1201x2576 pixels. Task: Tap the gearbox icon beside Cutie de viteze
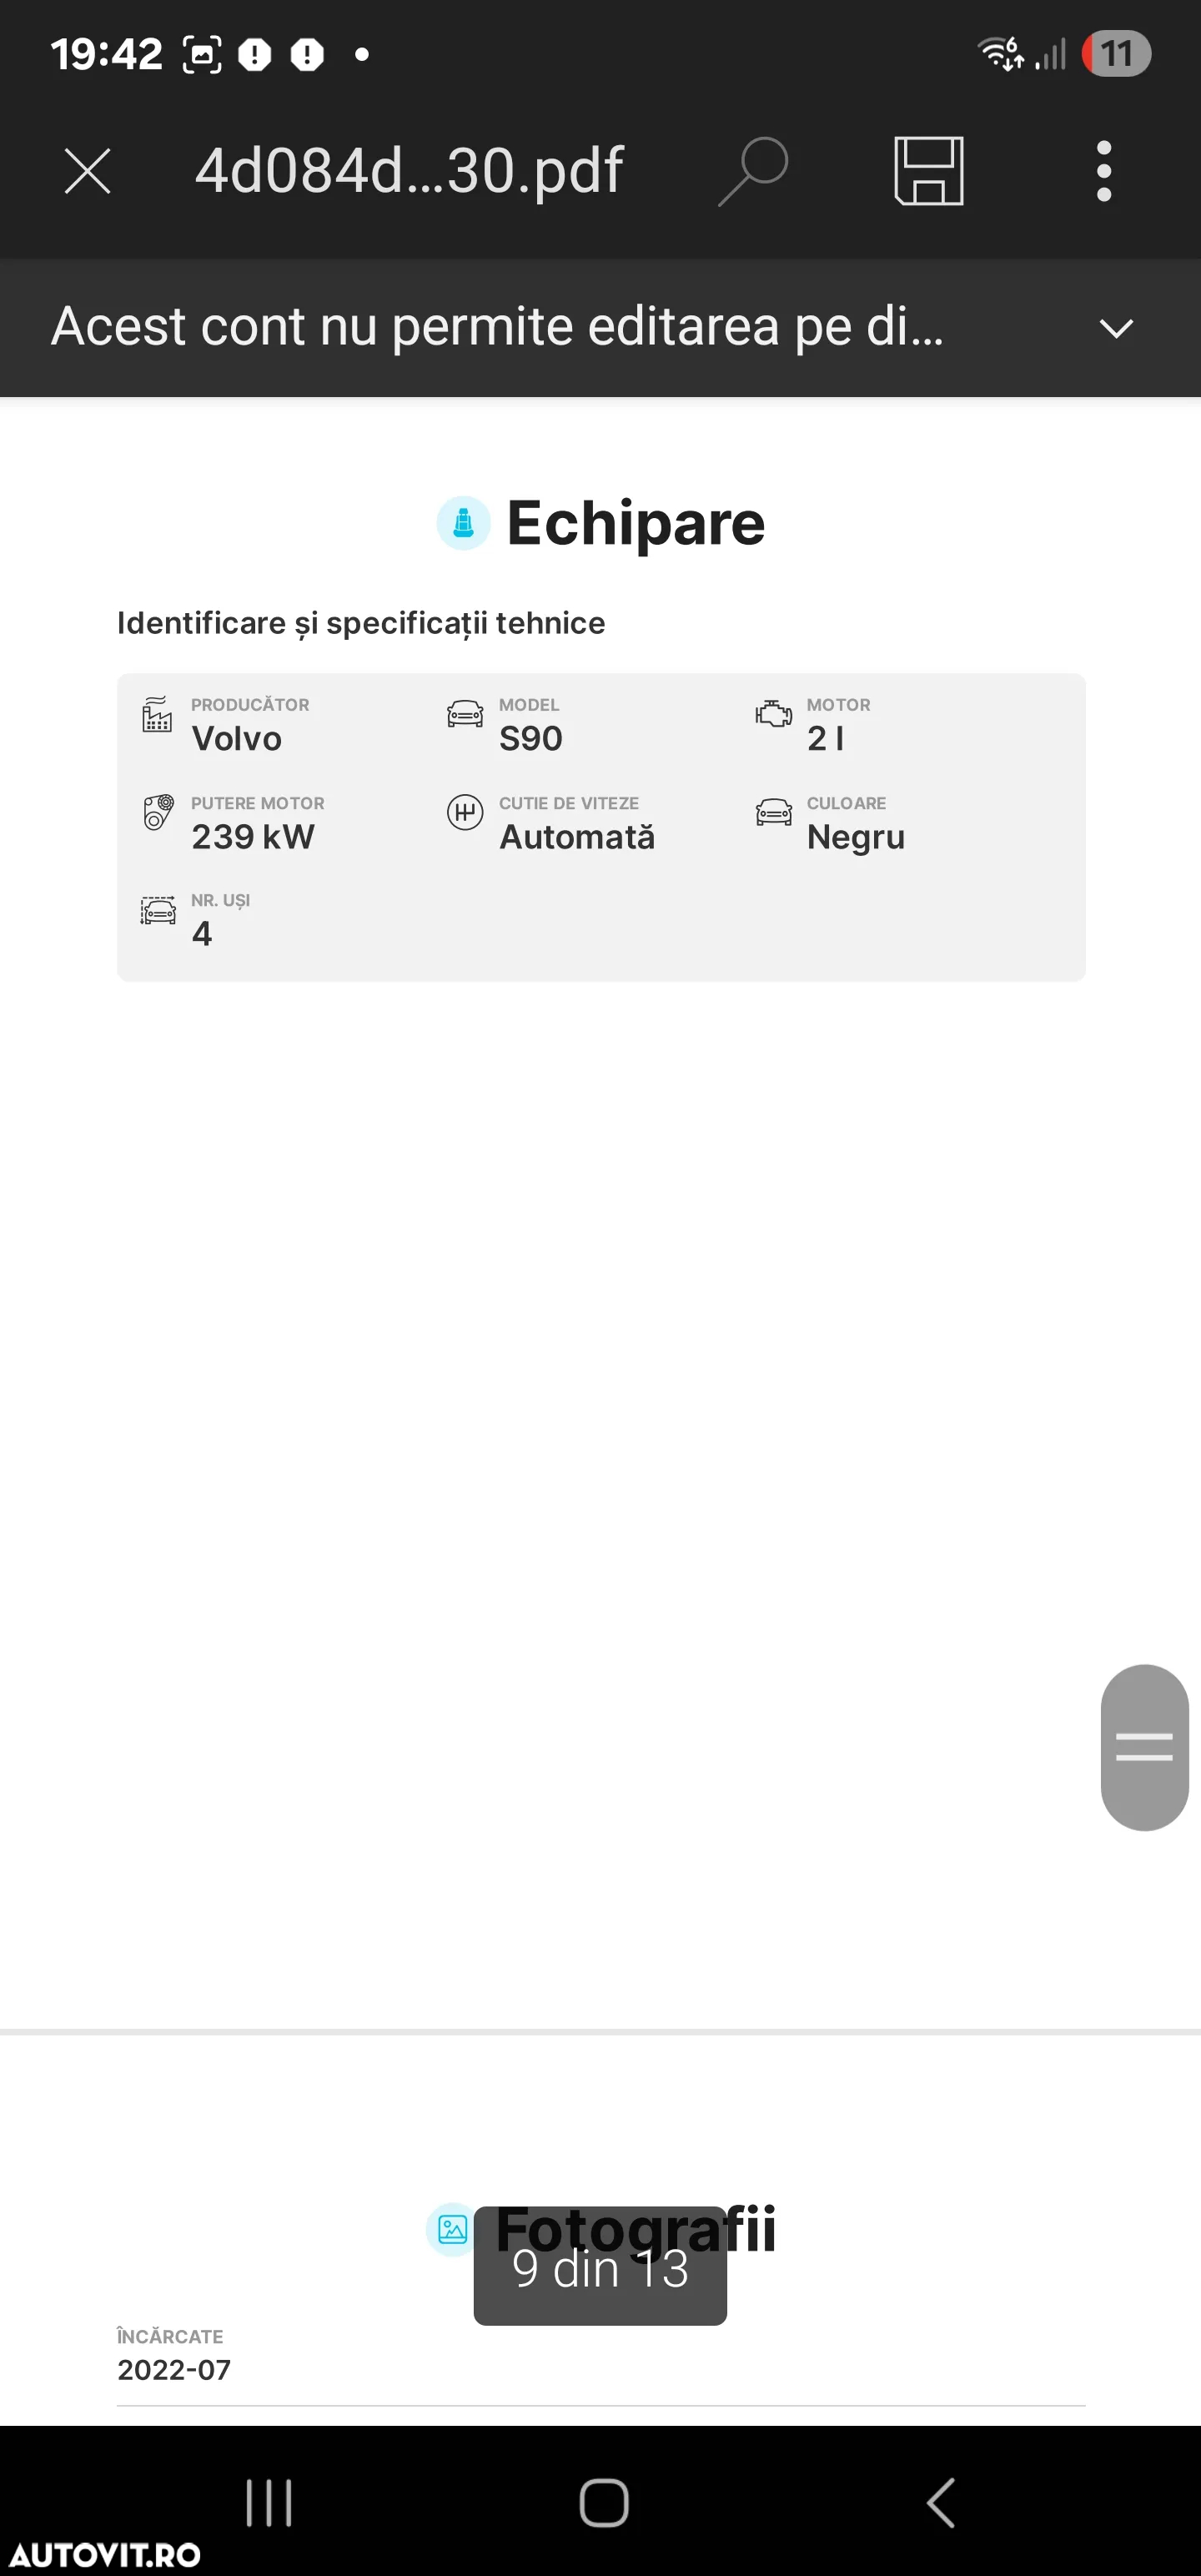click(465, 812)
